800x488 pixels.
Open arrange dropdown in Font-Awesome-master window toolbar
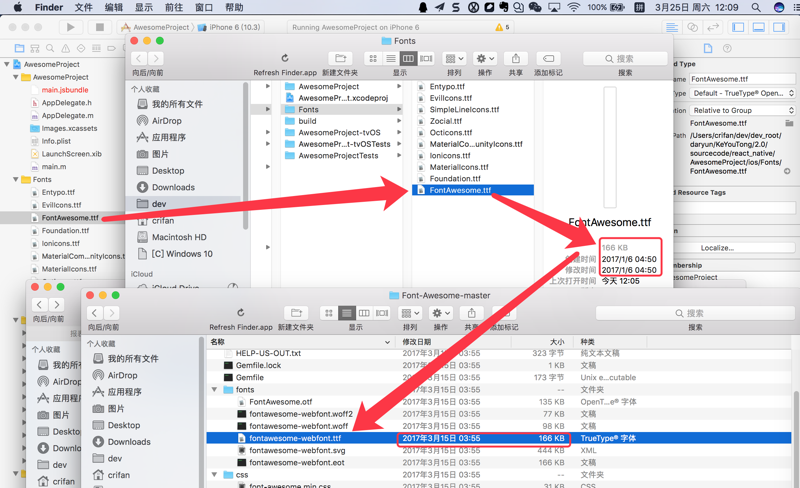(410, 312)
